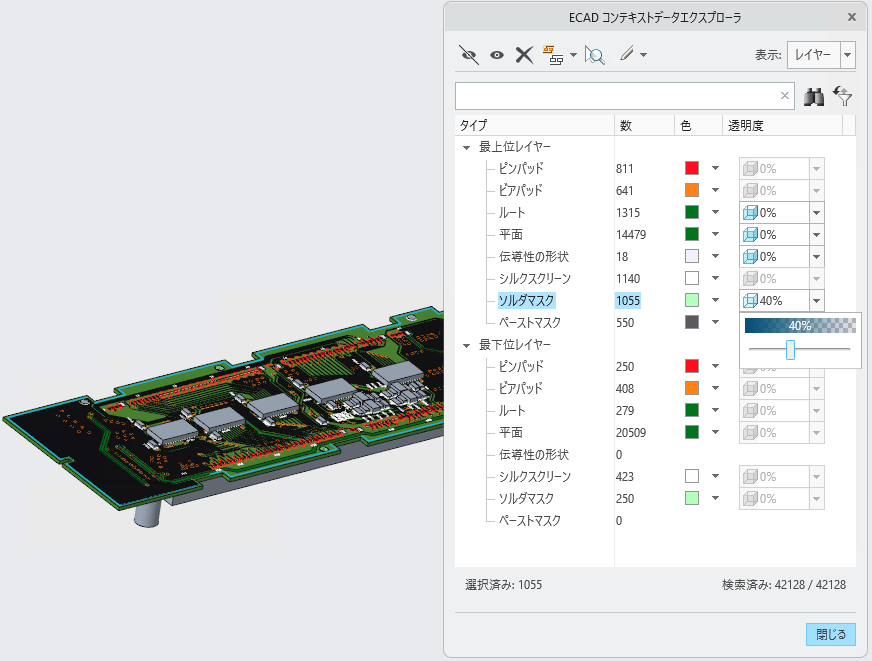Screen dimensions: 872x661
Task: Click transparency cube icon for top ルート
Action: coord(750,212)
